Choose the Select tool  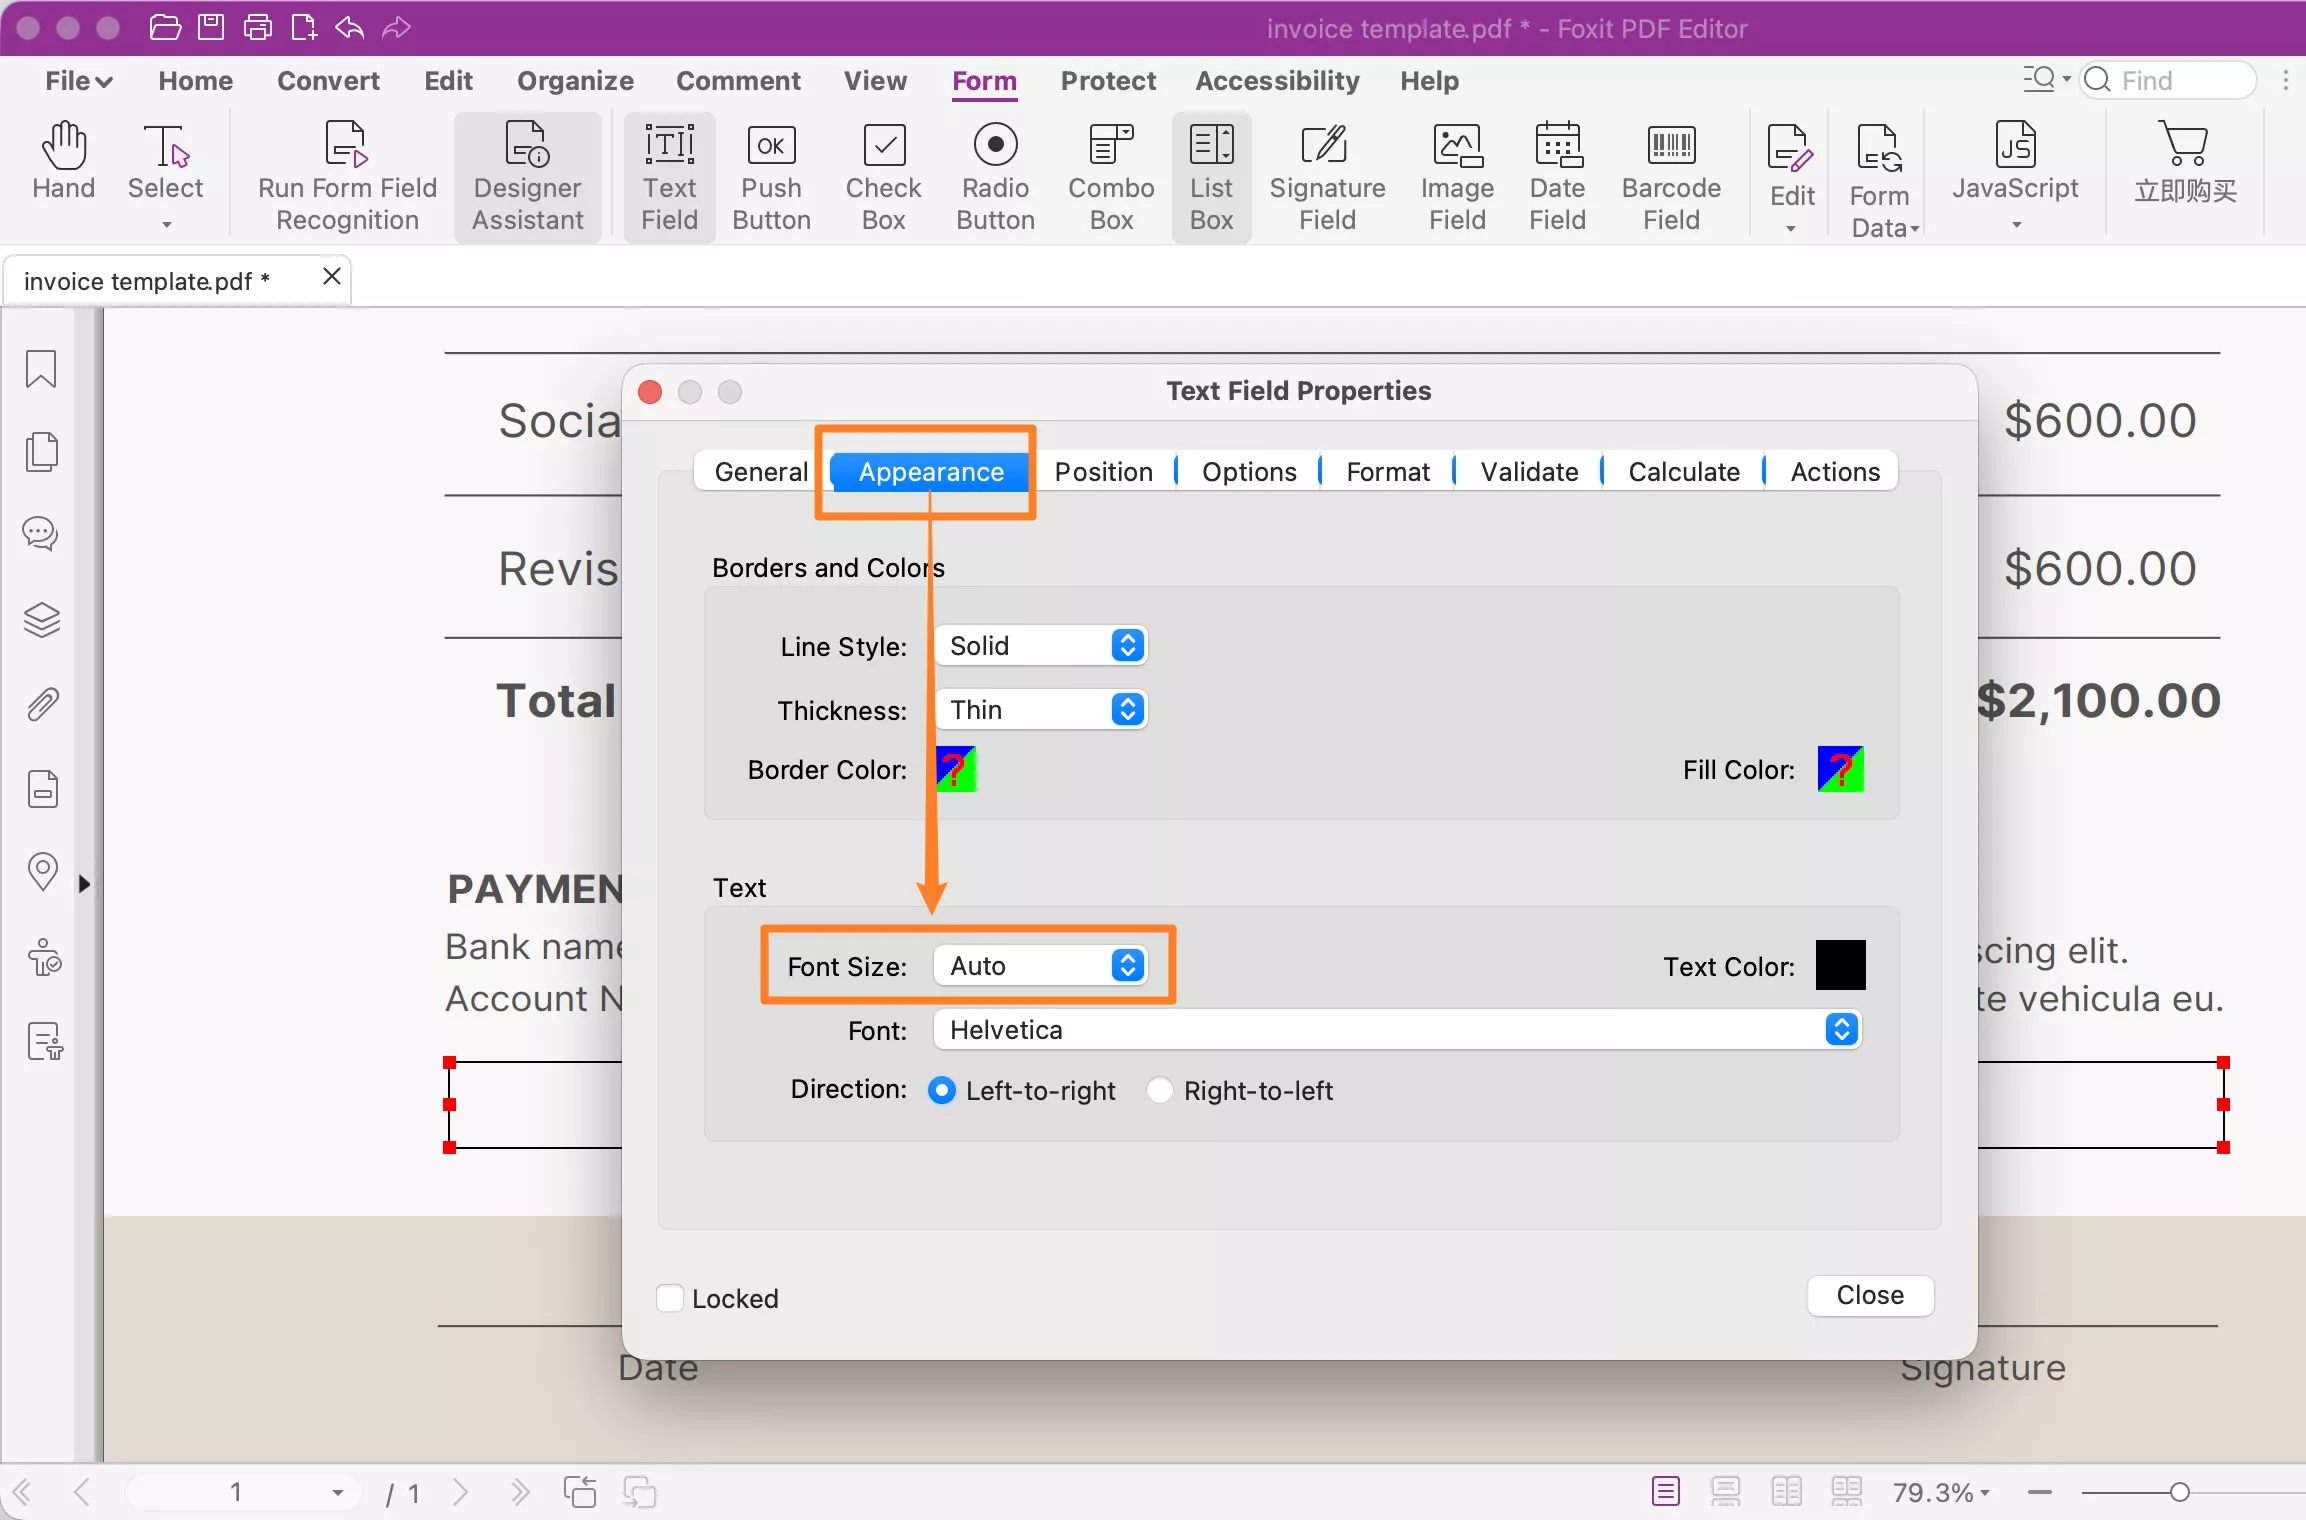pyautogui.click(x=166, y=175)
